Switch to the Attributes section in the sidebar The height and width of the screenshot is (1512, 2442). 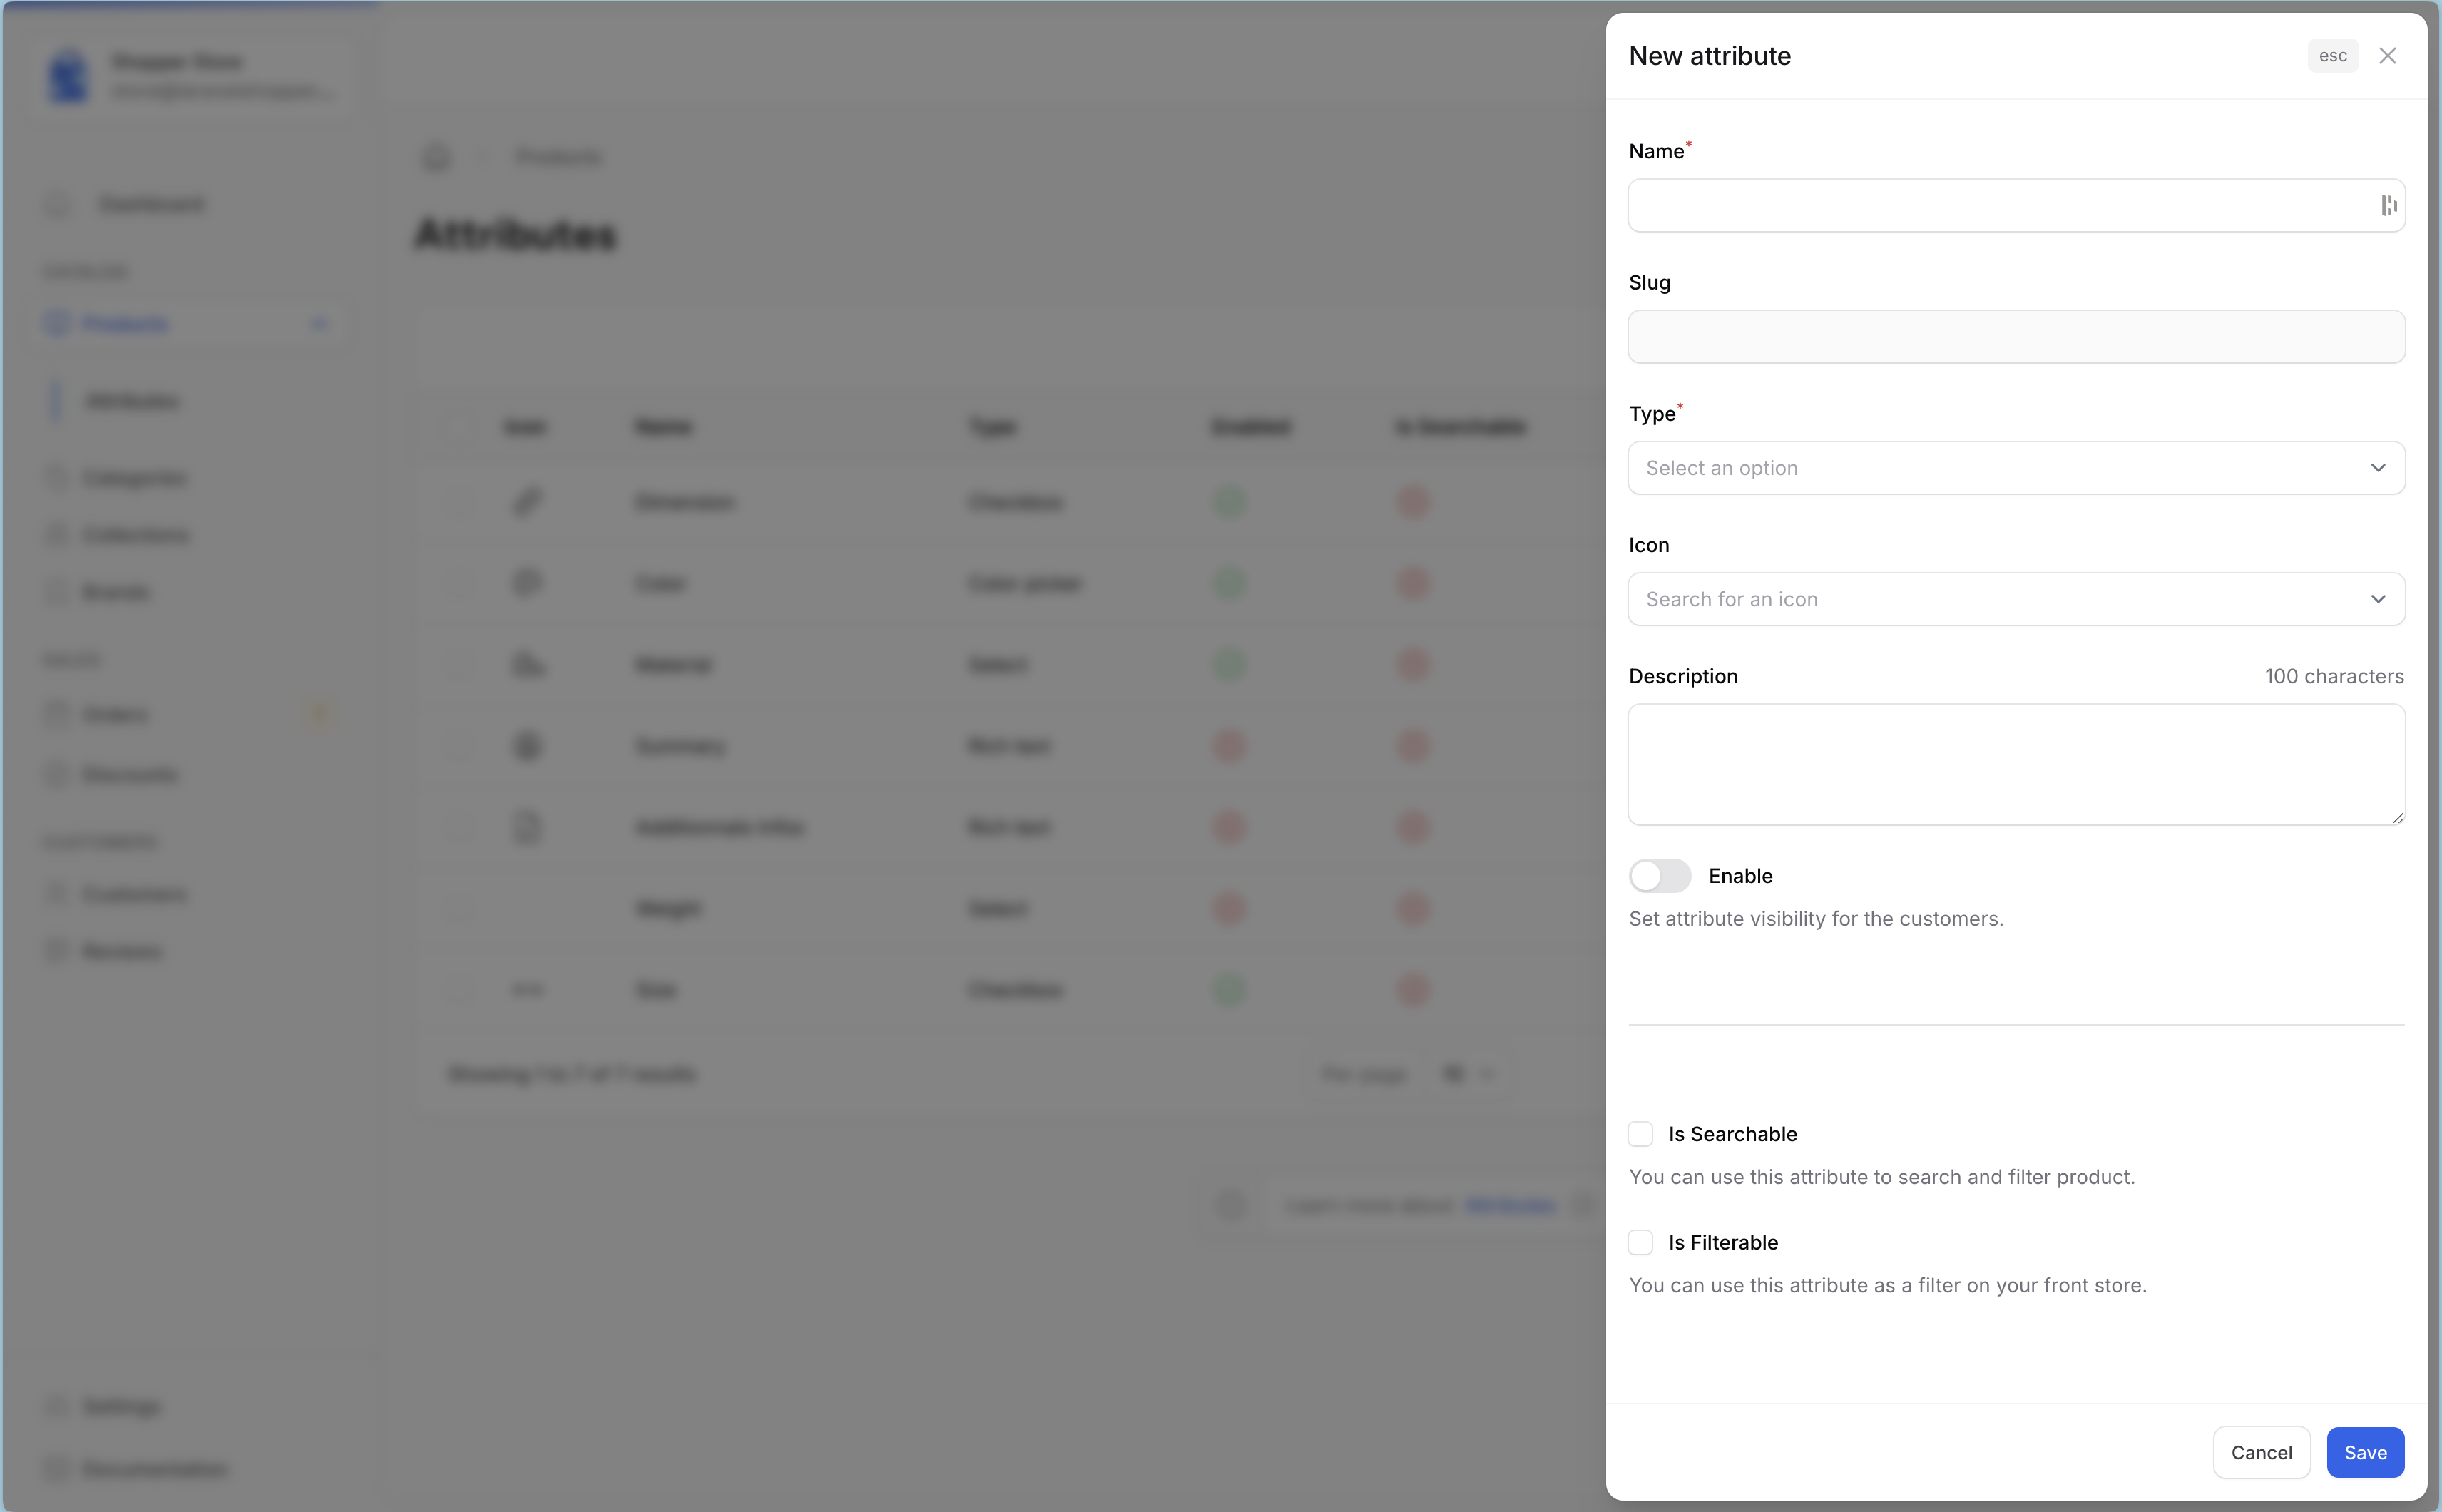point(131,400)
